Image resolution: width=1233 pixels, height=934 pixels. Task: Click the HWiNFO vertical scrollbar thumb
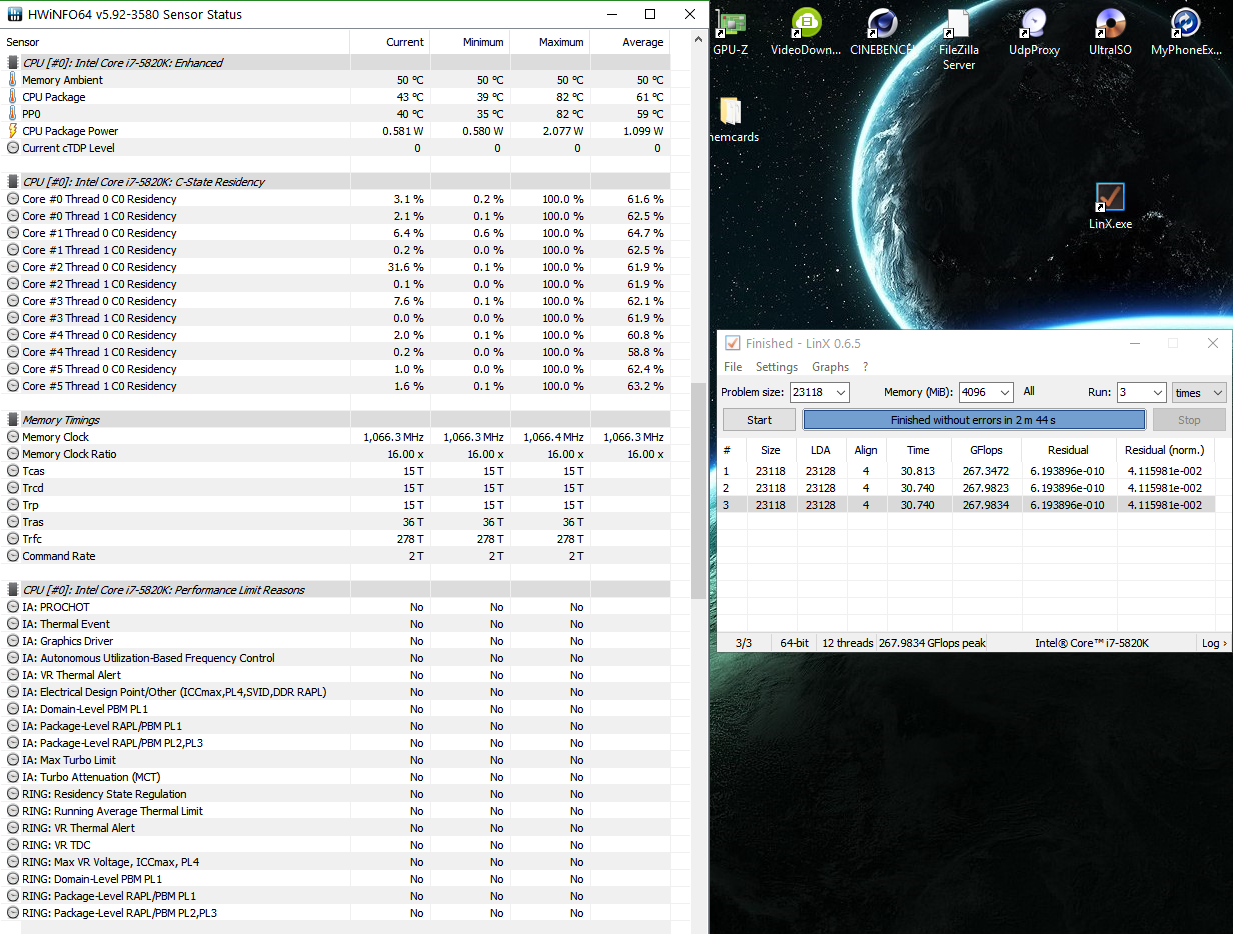tap(700, 490)
